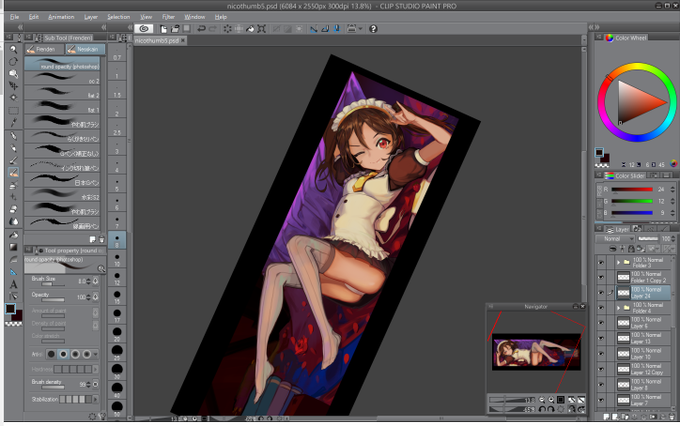The image size is (680, 426).
Task: Create new raster layer icon
Action: point(607,416)
